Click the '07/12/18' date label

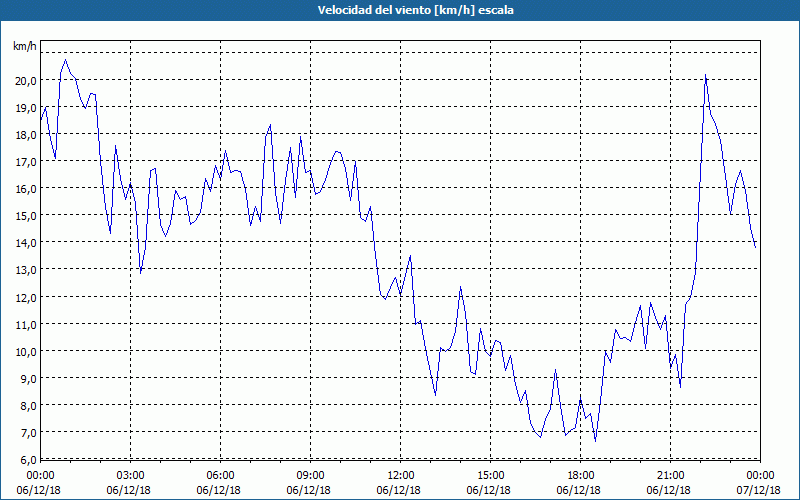point(759,490)
